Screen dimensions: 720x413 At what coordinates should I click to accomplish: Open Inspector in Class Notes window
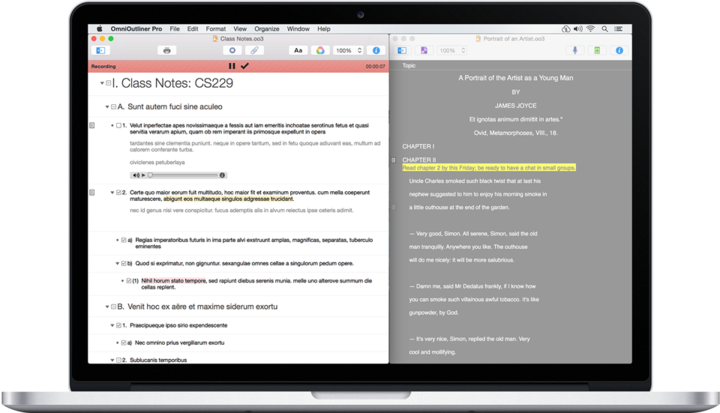click(x=376, y=51)
